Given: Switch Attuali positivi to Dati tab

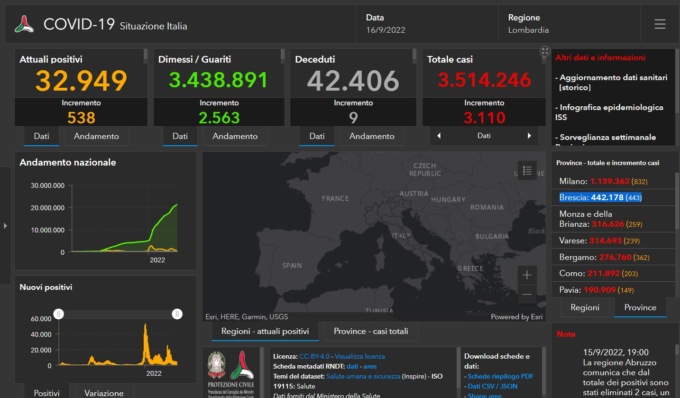Looking at the screenshot, I should [41, 136].
